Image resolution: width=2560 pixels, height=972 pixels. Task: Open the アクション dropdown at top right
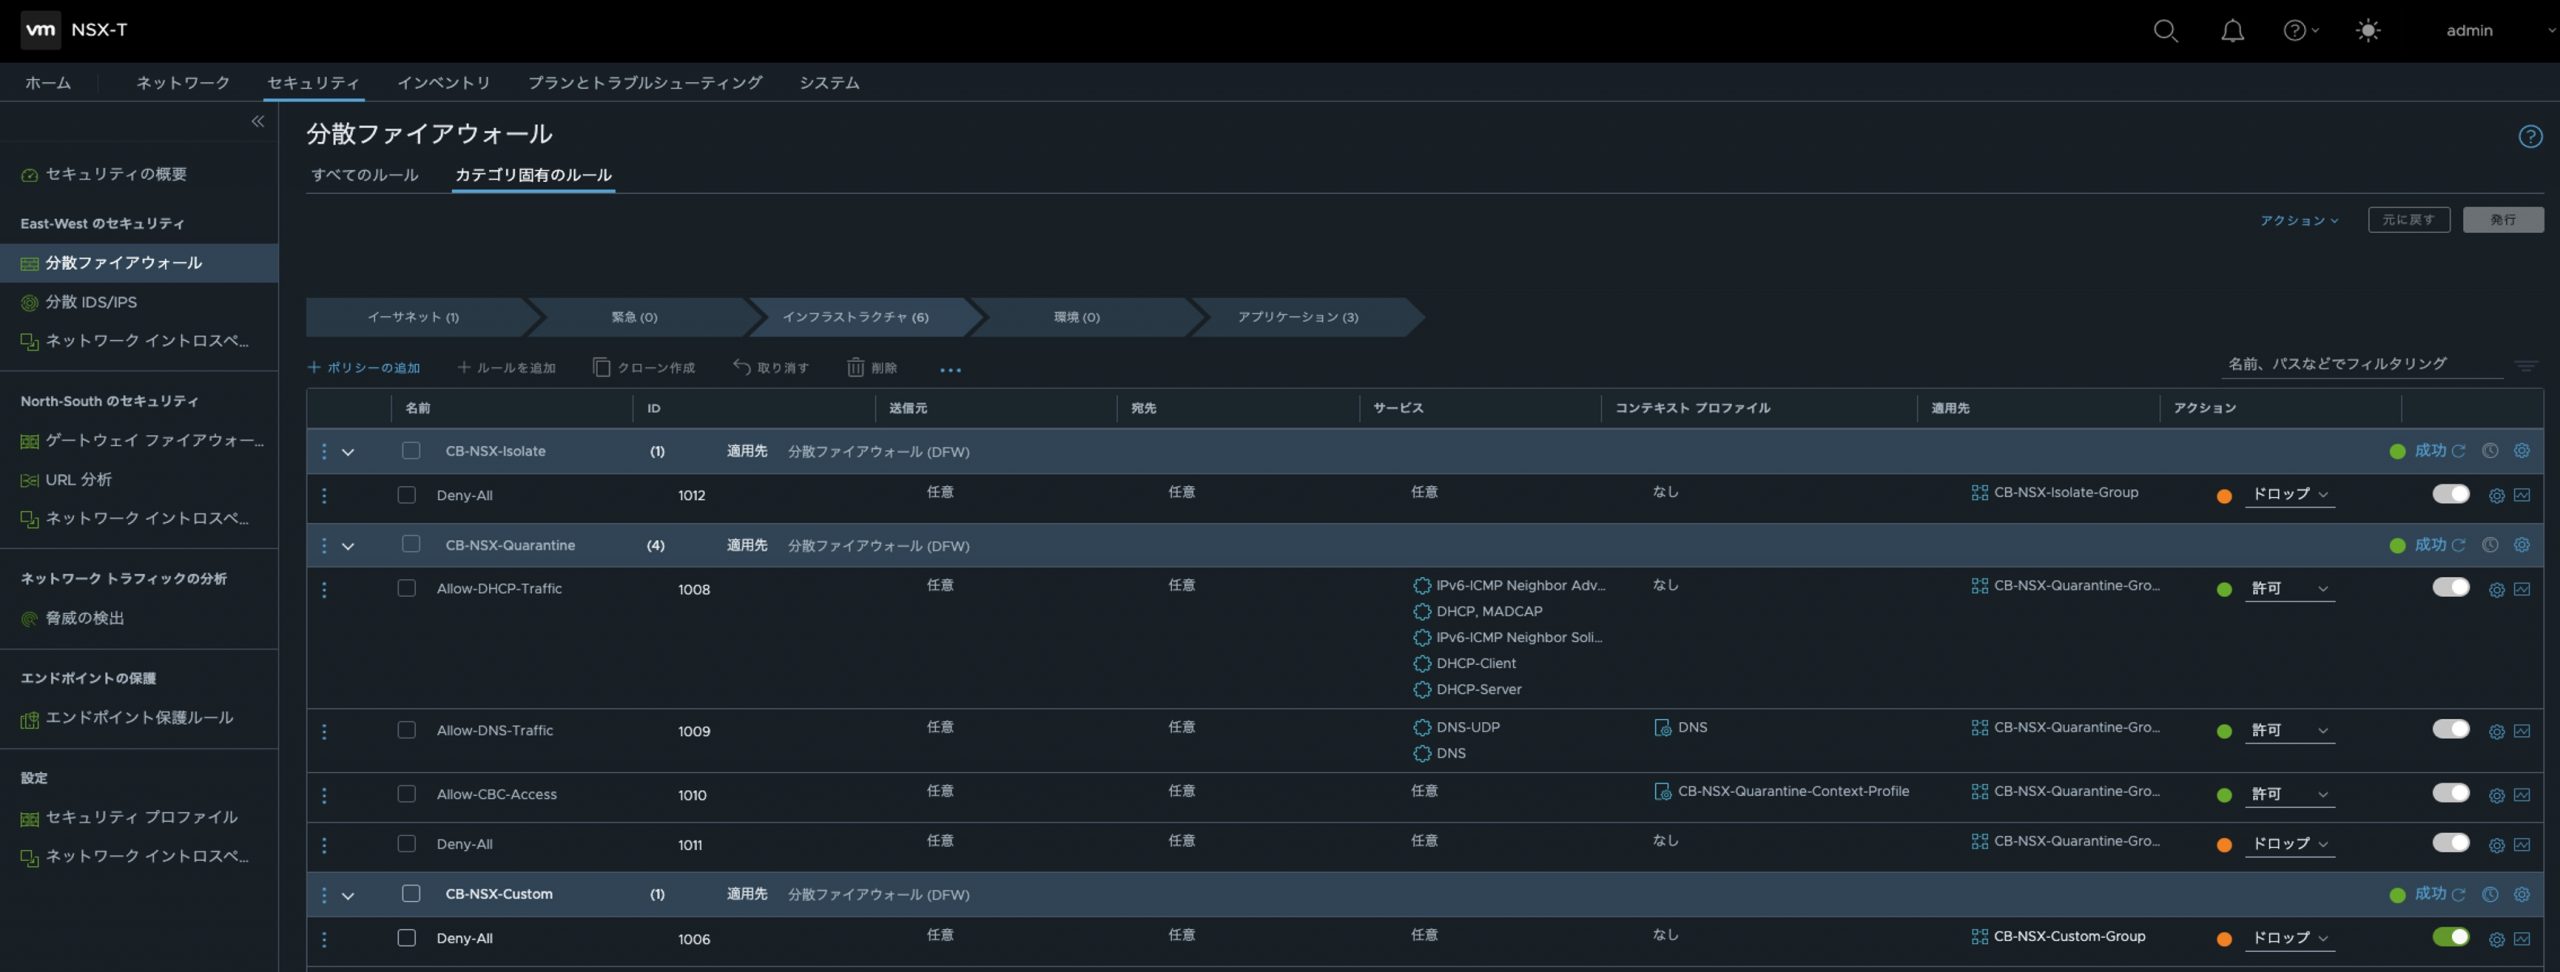click(x=2298, y=221)
